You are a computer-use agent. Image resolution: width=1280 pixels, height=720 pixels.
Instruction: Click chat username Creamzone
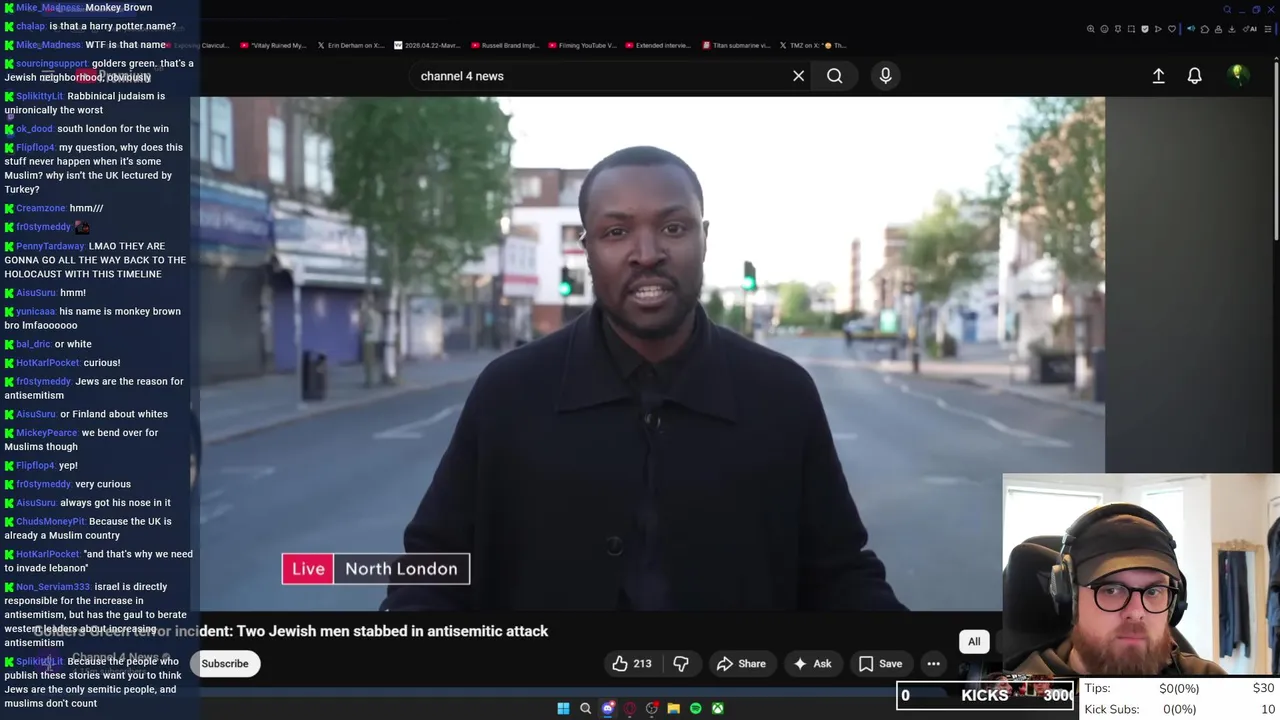[x=40, y=208]
